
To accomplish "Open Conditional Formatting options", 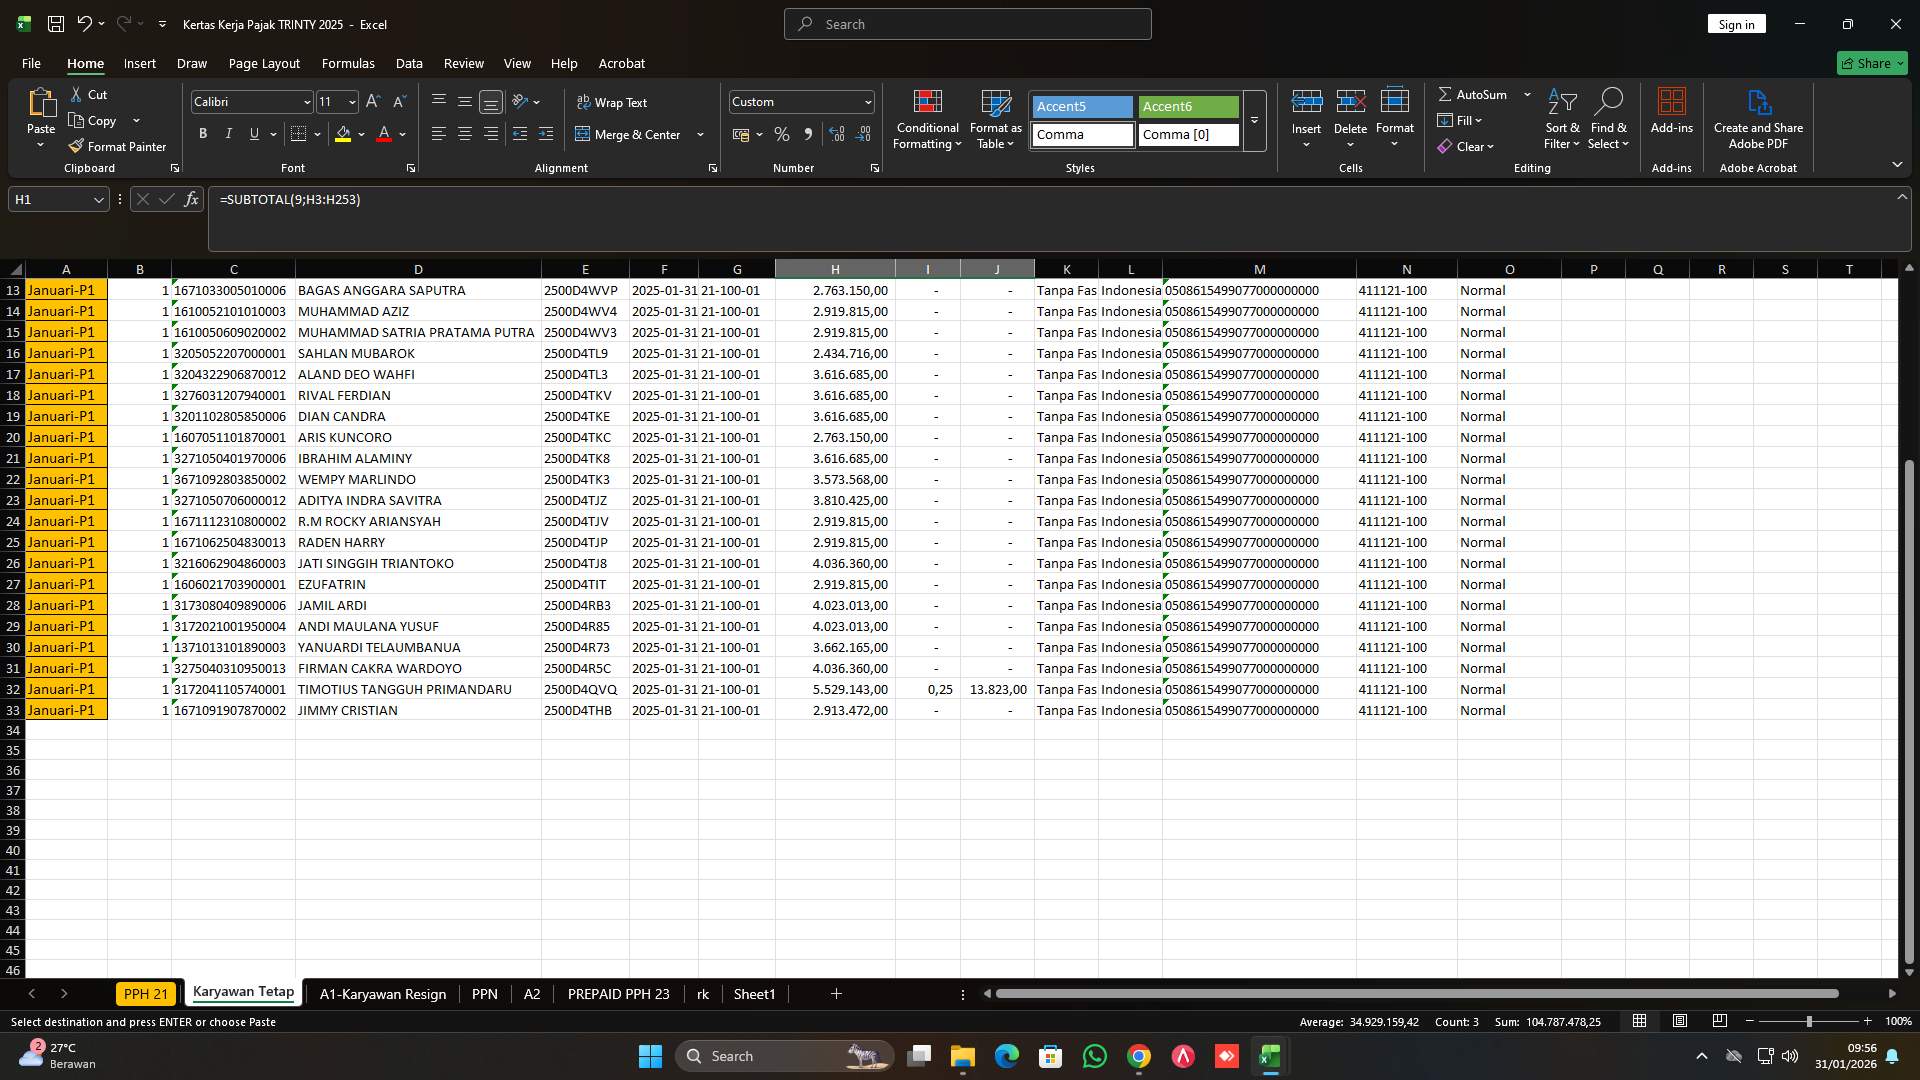I will [x=927, y=119].
